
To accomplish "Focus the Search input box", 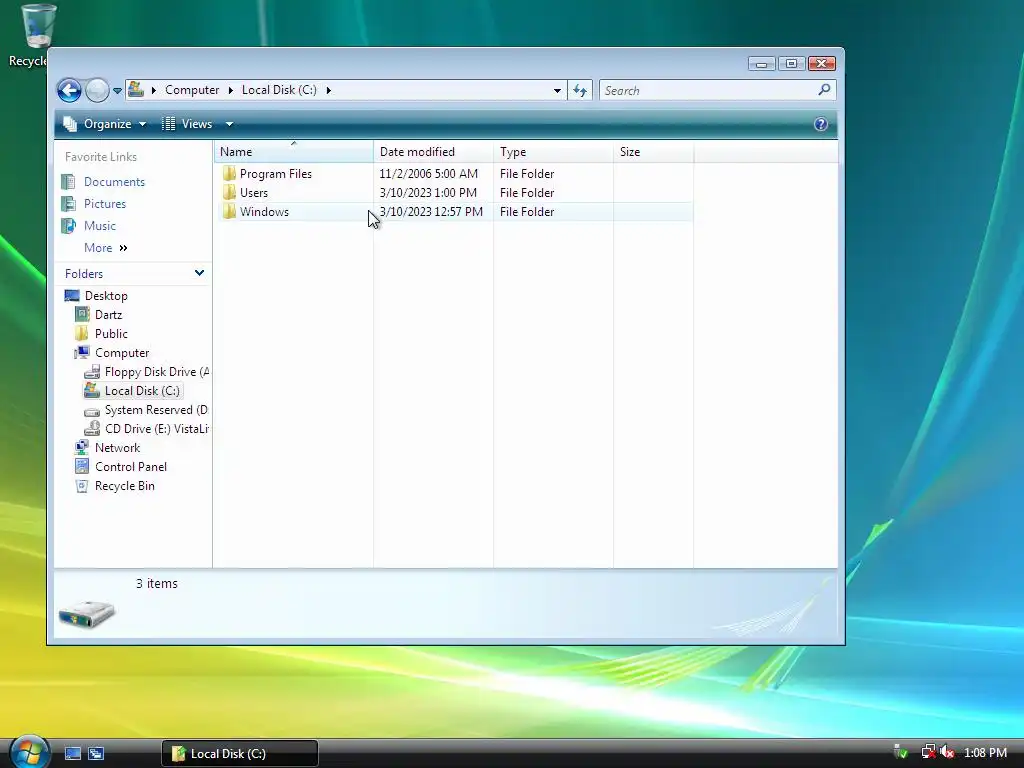I will coord(709,91).
